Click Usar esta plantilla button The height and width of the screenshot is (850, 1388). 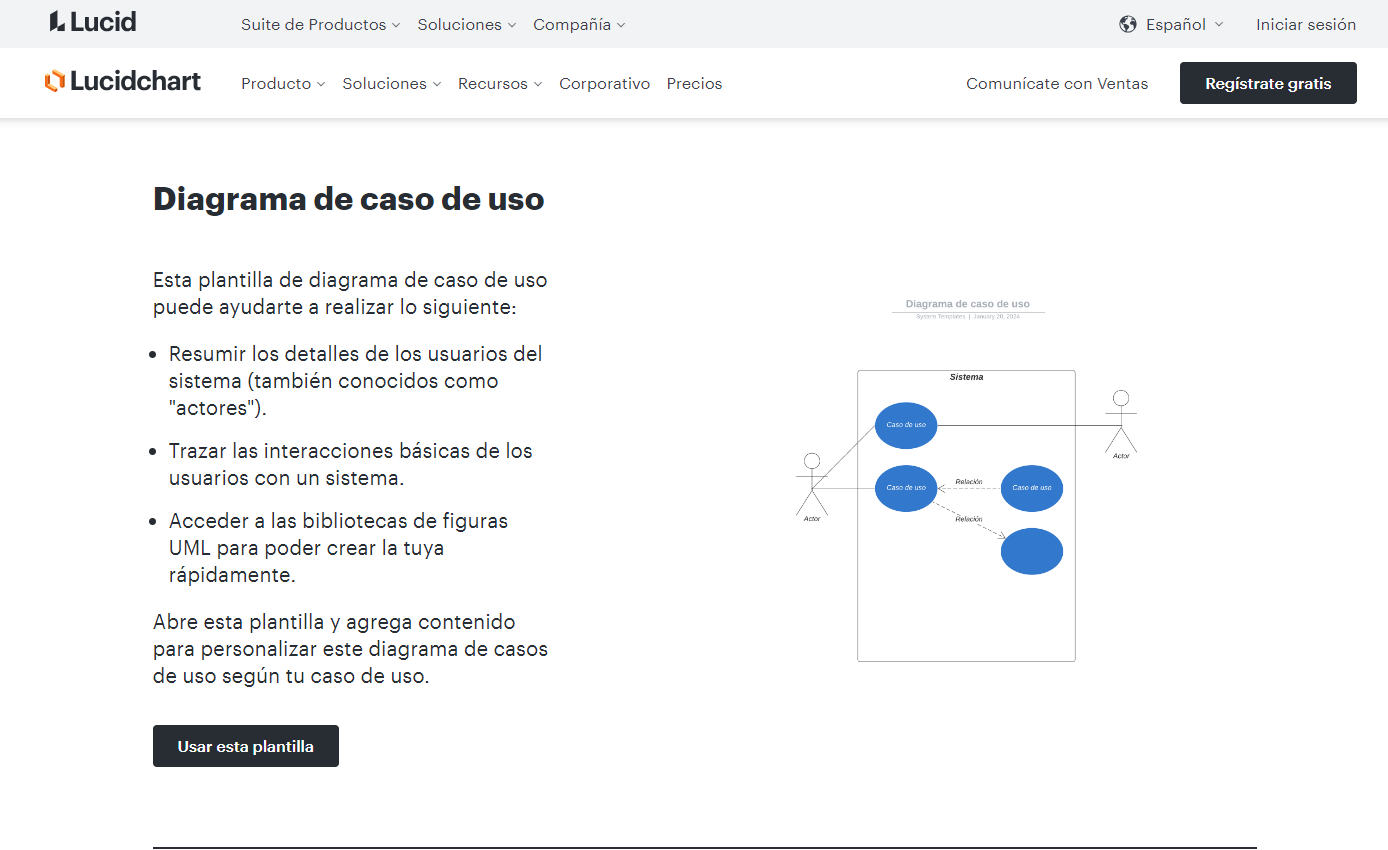tap(246, 746)
